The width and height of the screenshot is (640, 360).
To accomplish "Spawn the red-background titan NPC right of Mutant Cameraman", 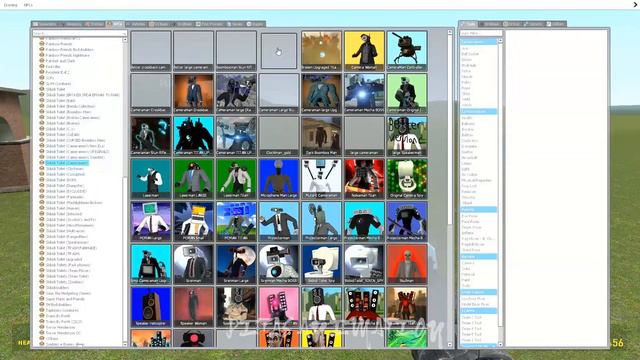I will click(x=364, y=179).
